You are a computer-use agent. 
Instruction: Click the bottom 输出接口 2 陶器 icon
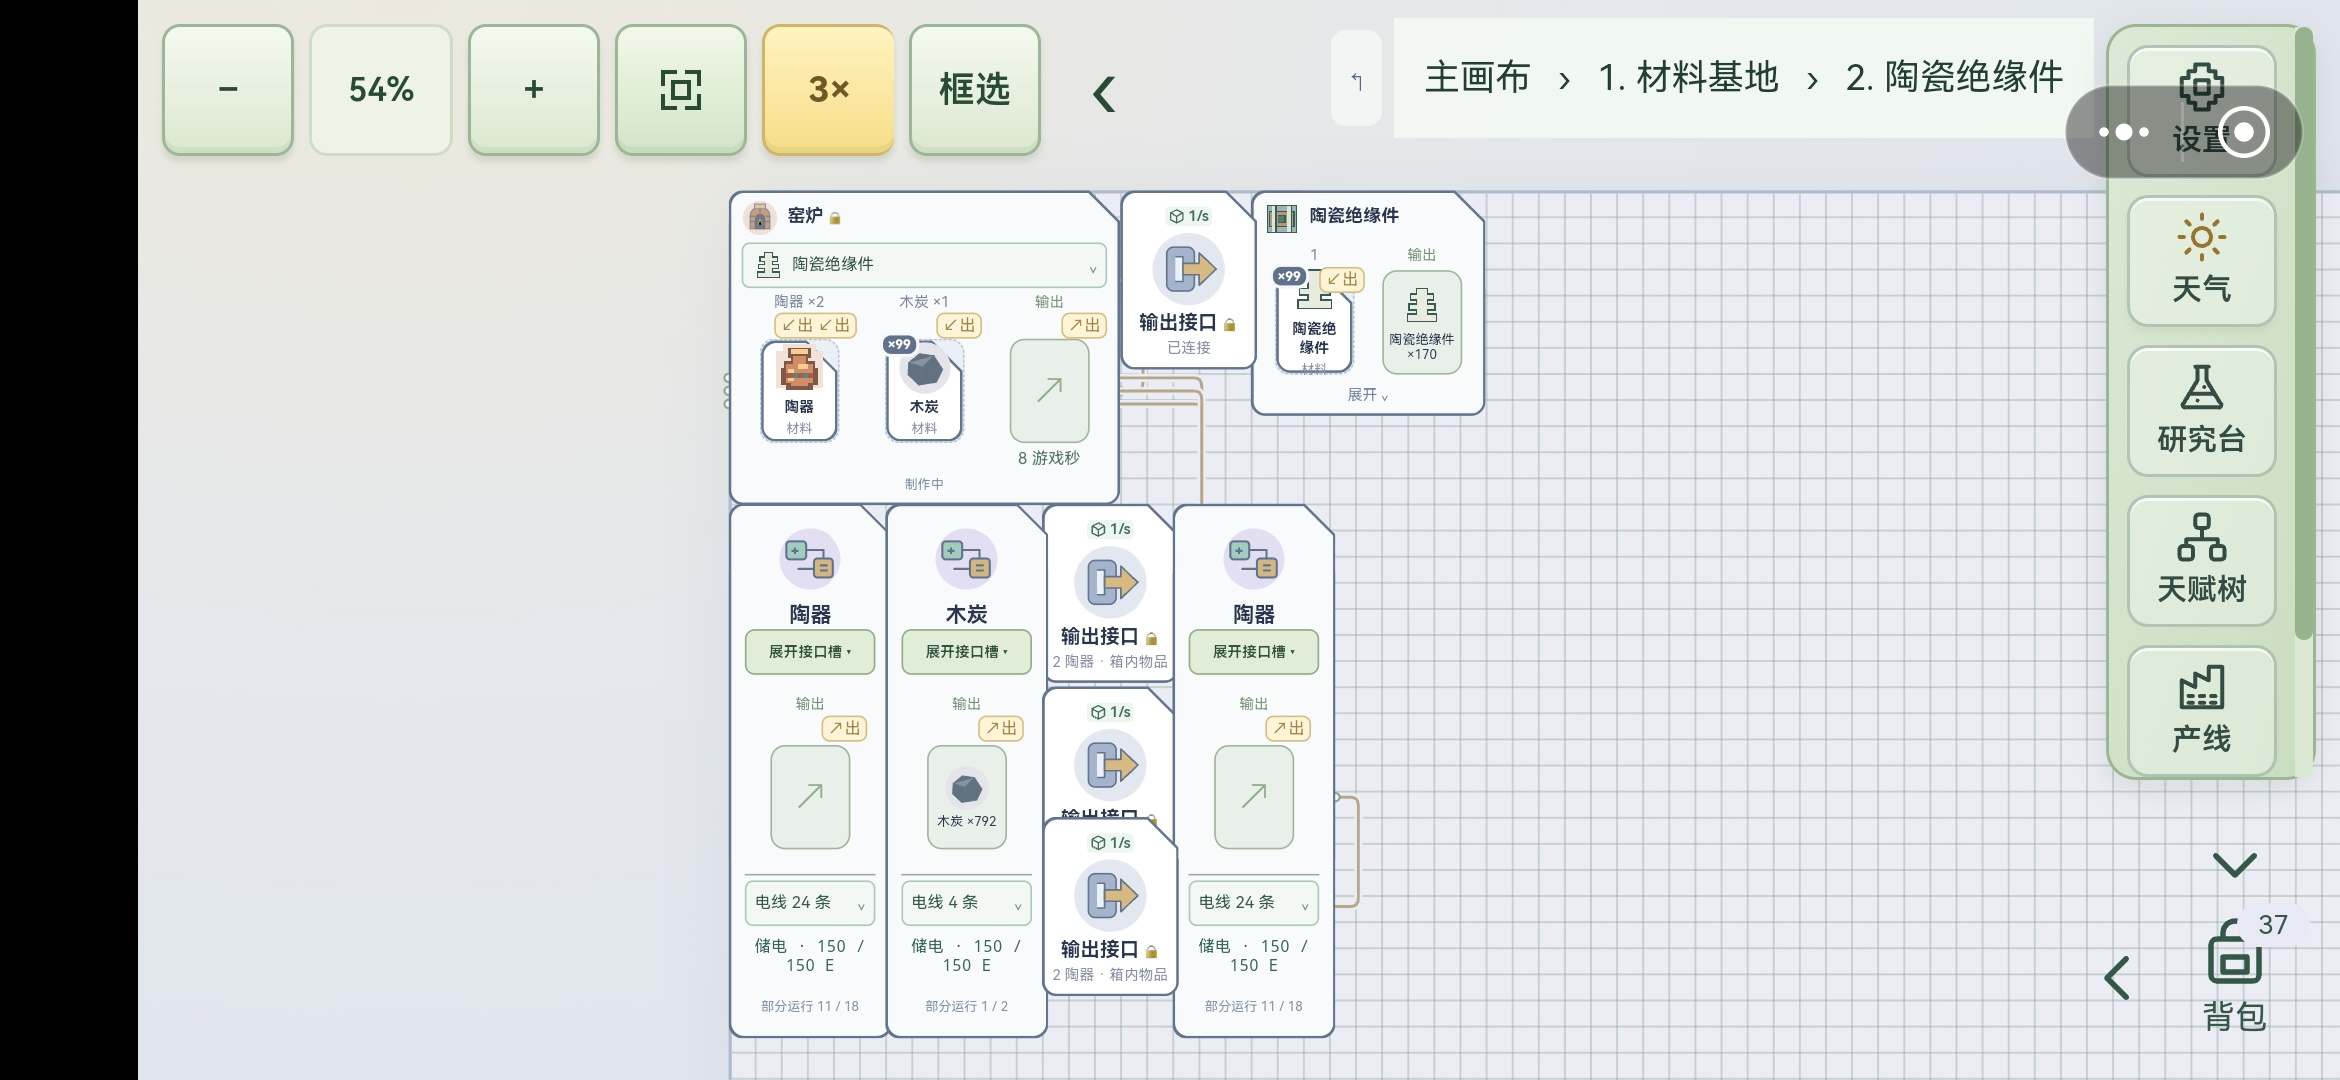[1110, 895]
